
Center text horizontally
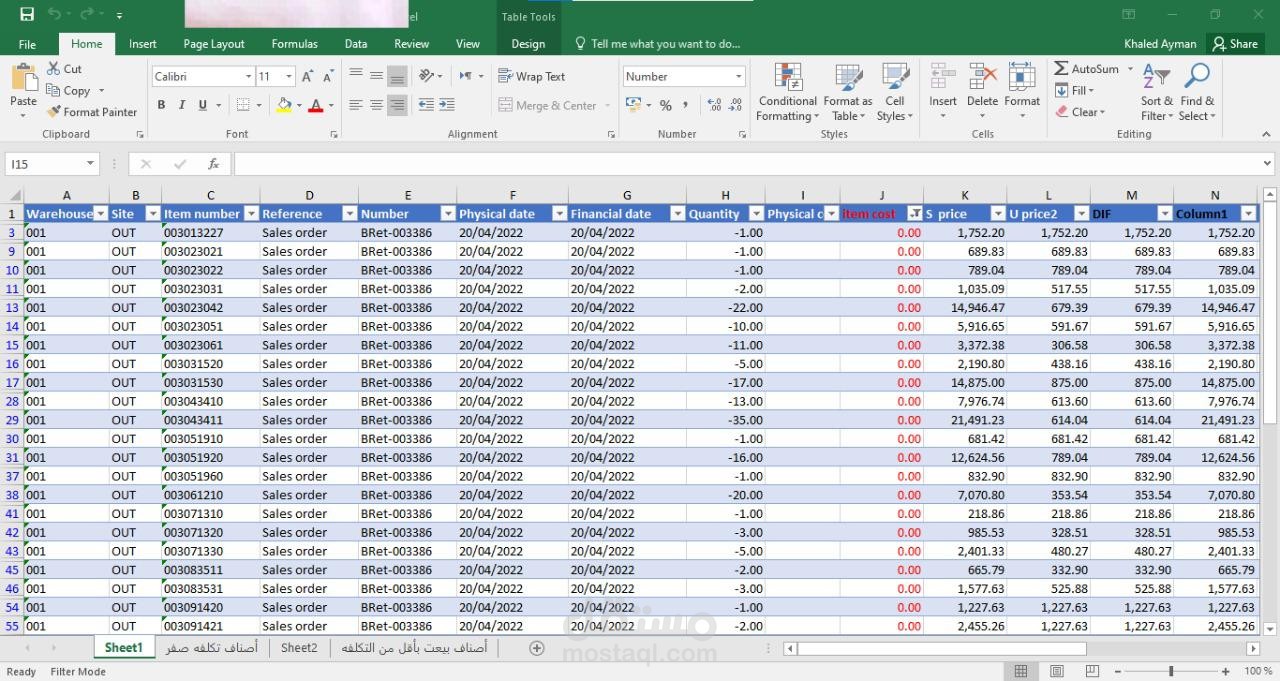376,105
